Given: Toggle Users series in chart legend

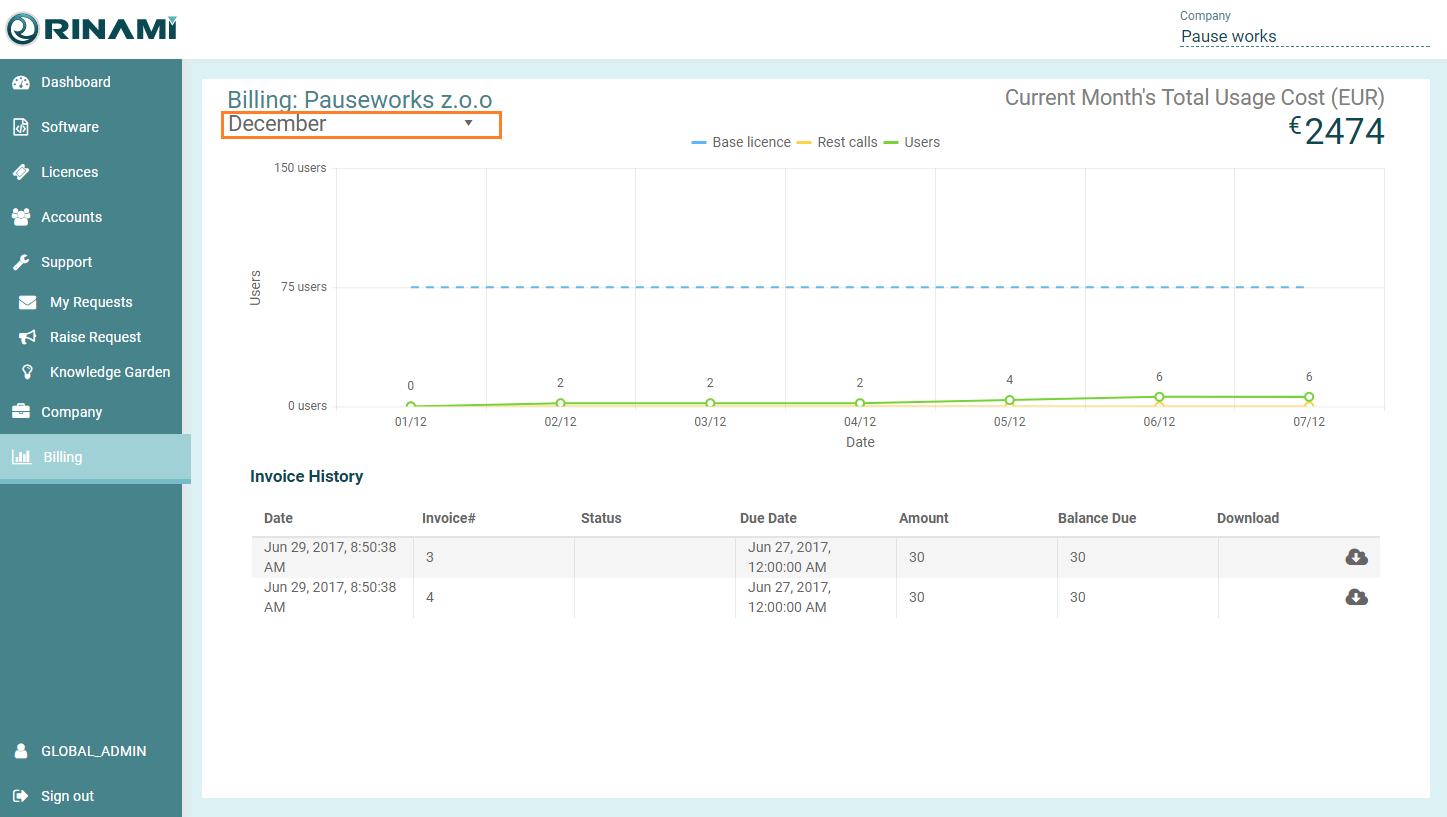Looking at the screenshot, I should (911, 142).
